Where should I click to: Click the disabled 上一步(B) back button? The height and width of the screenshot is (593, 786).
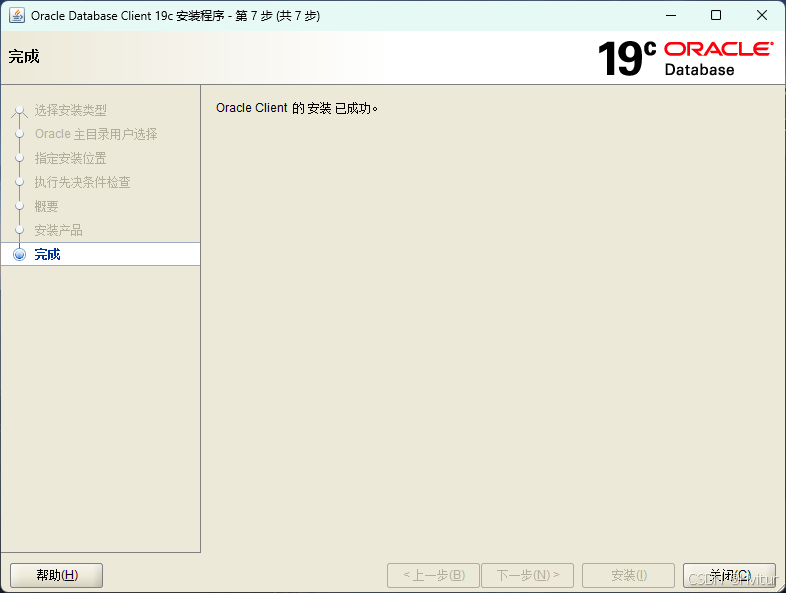click(x=434, y=575)
